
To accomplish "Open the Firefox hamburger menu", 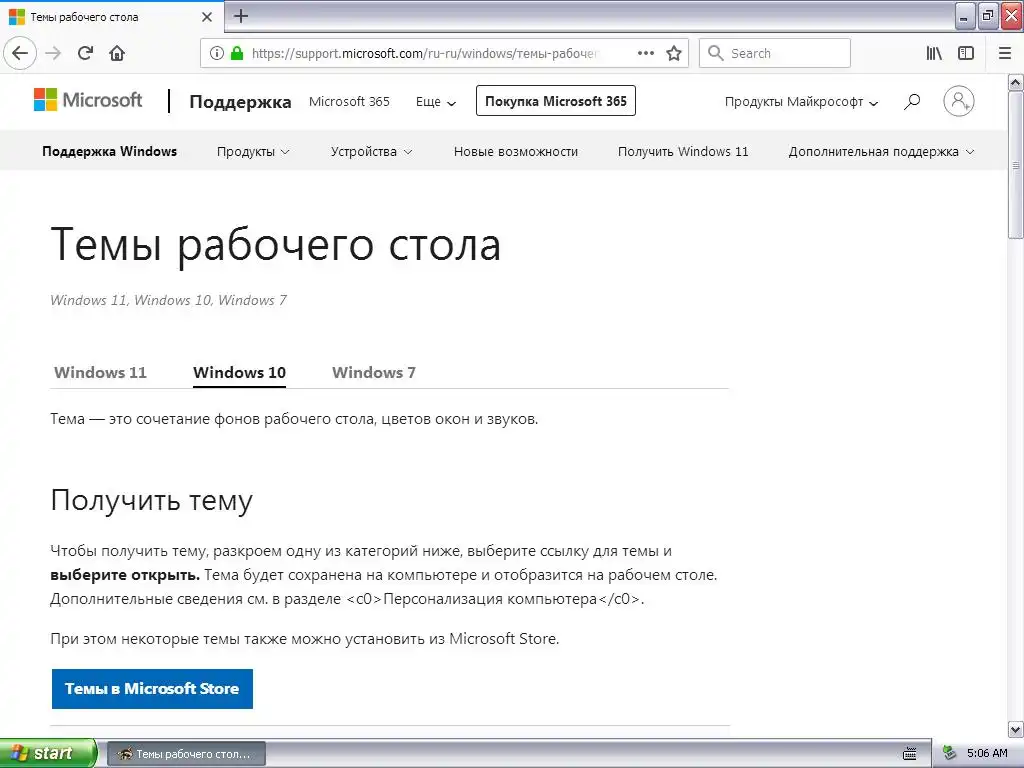I will [1005, 53].
